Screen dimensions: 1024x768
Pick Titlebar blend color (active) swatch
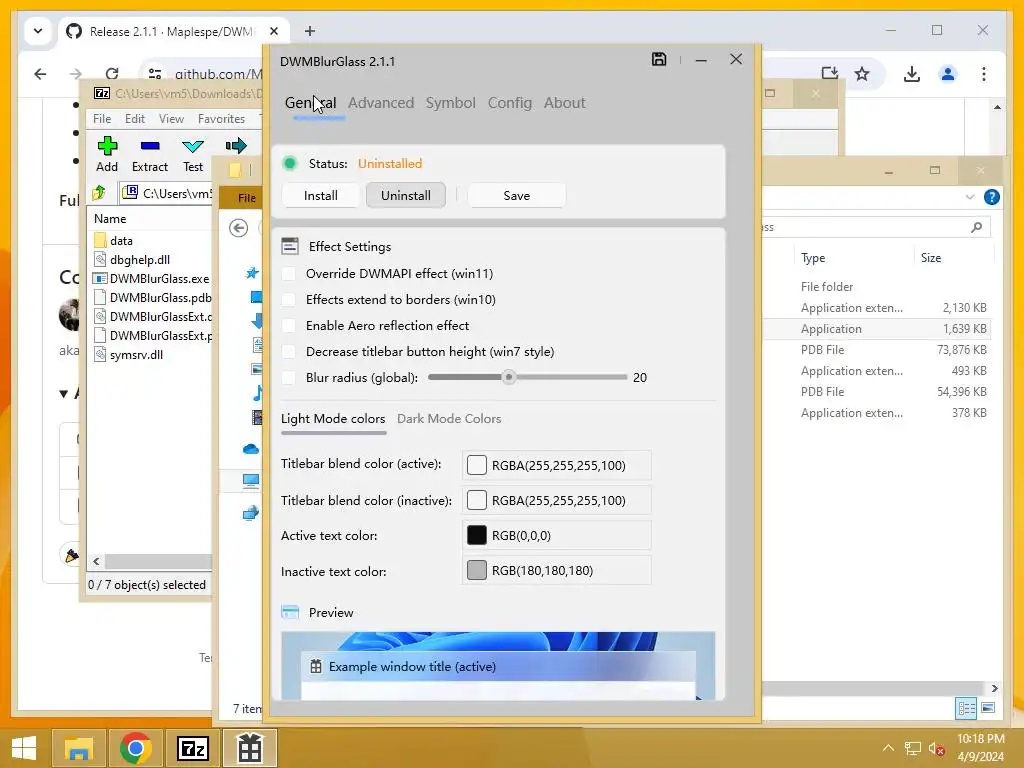click(x=477, y=465)
